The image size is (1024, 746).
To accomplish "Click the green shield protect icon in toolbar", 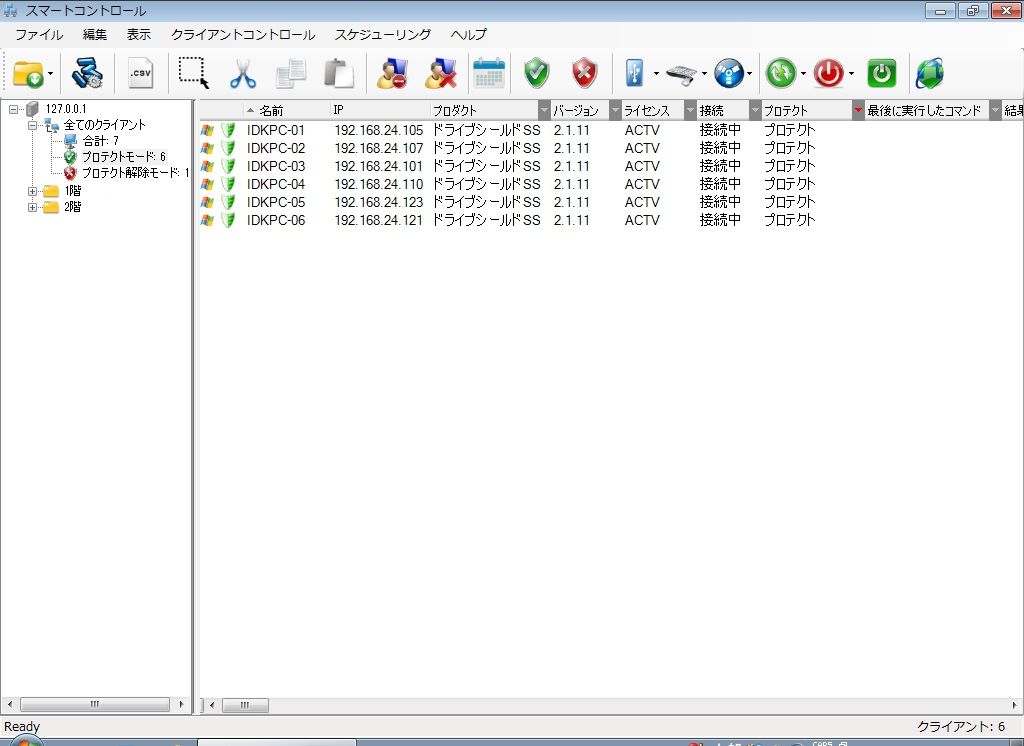I will tap(537, 73).
